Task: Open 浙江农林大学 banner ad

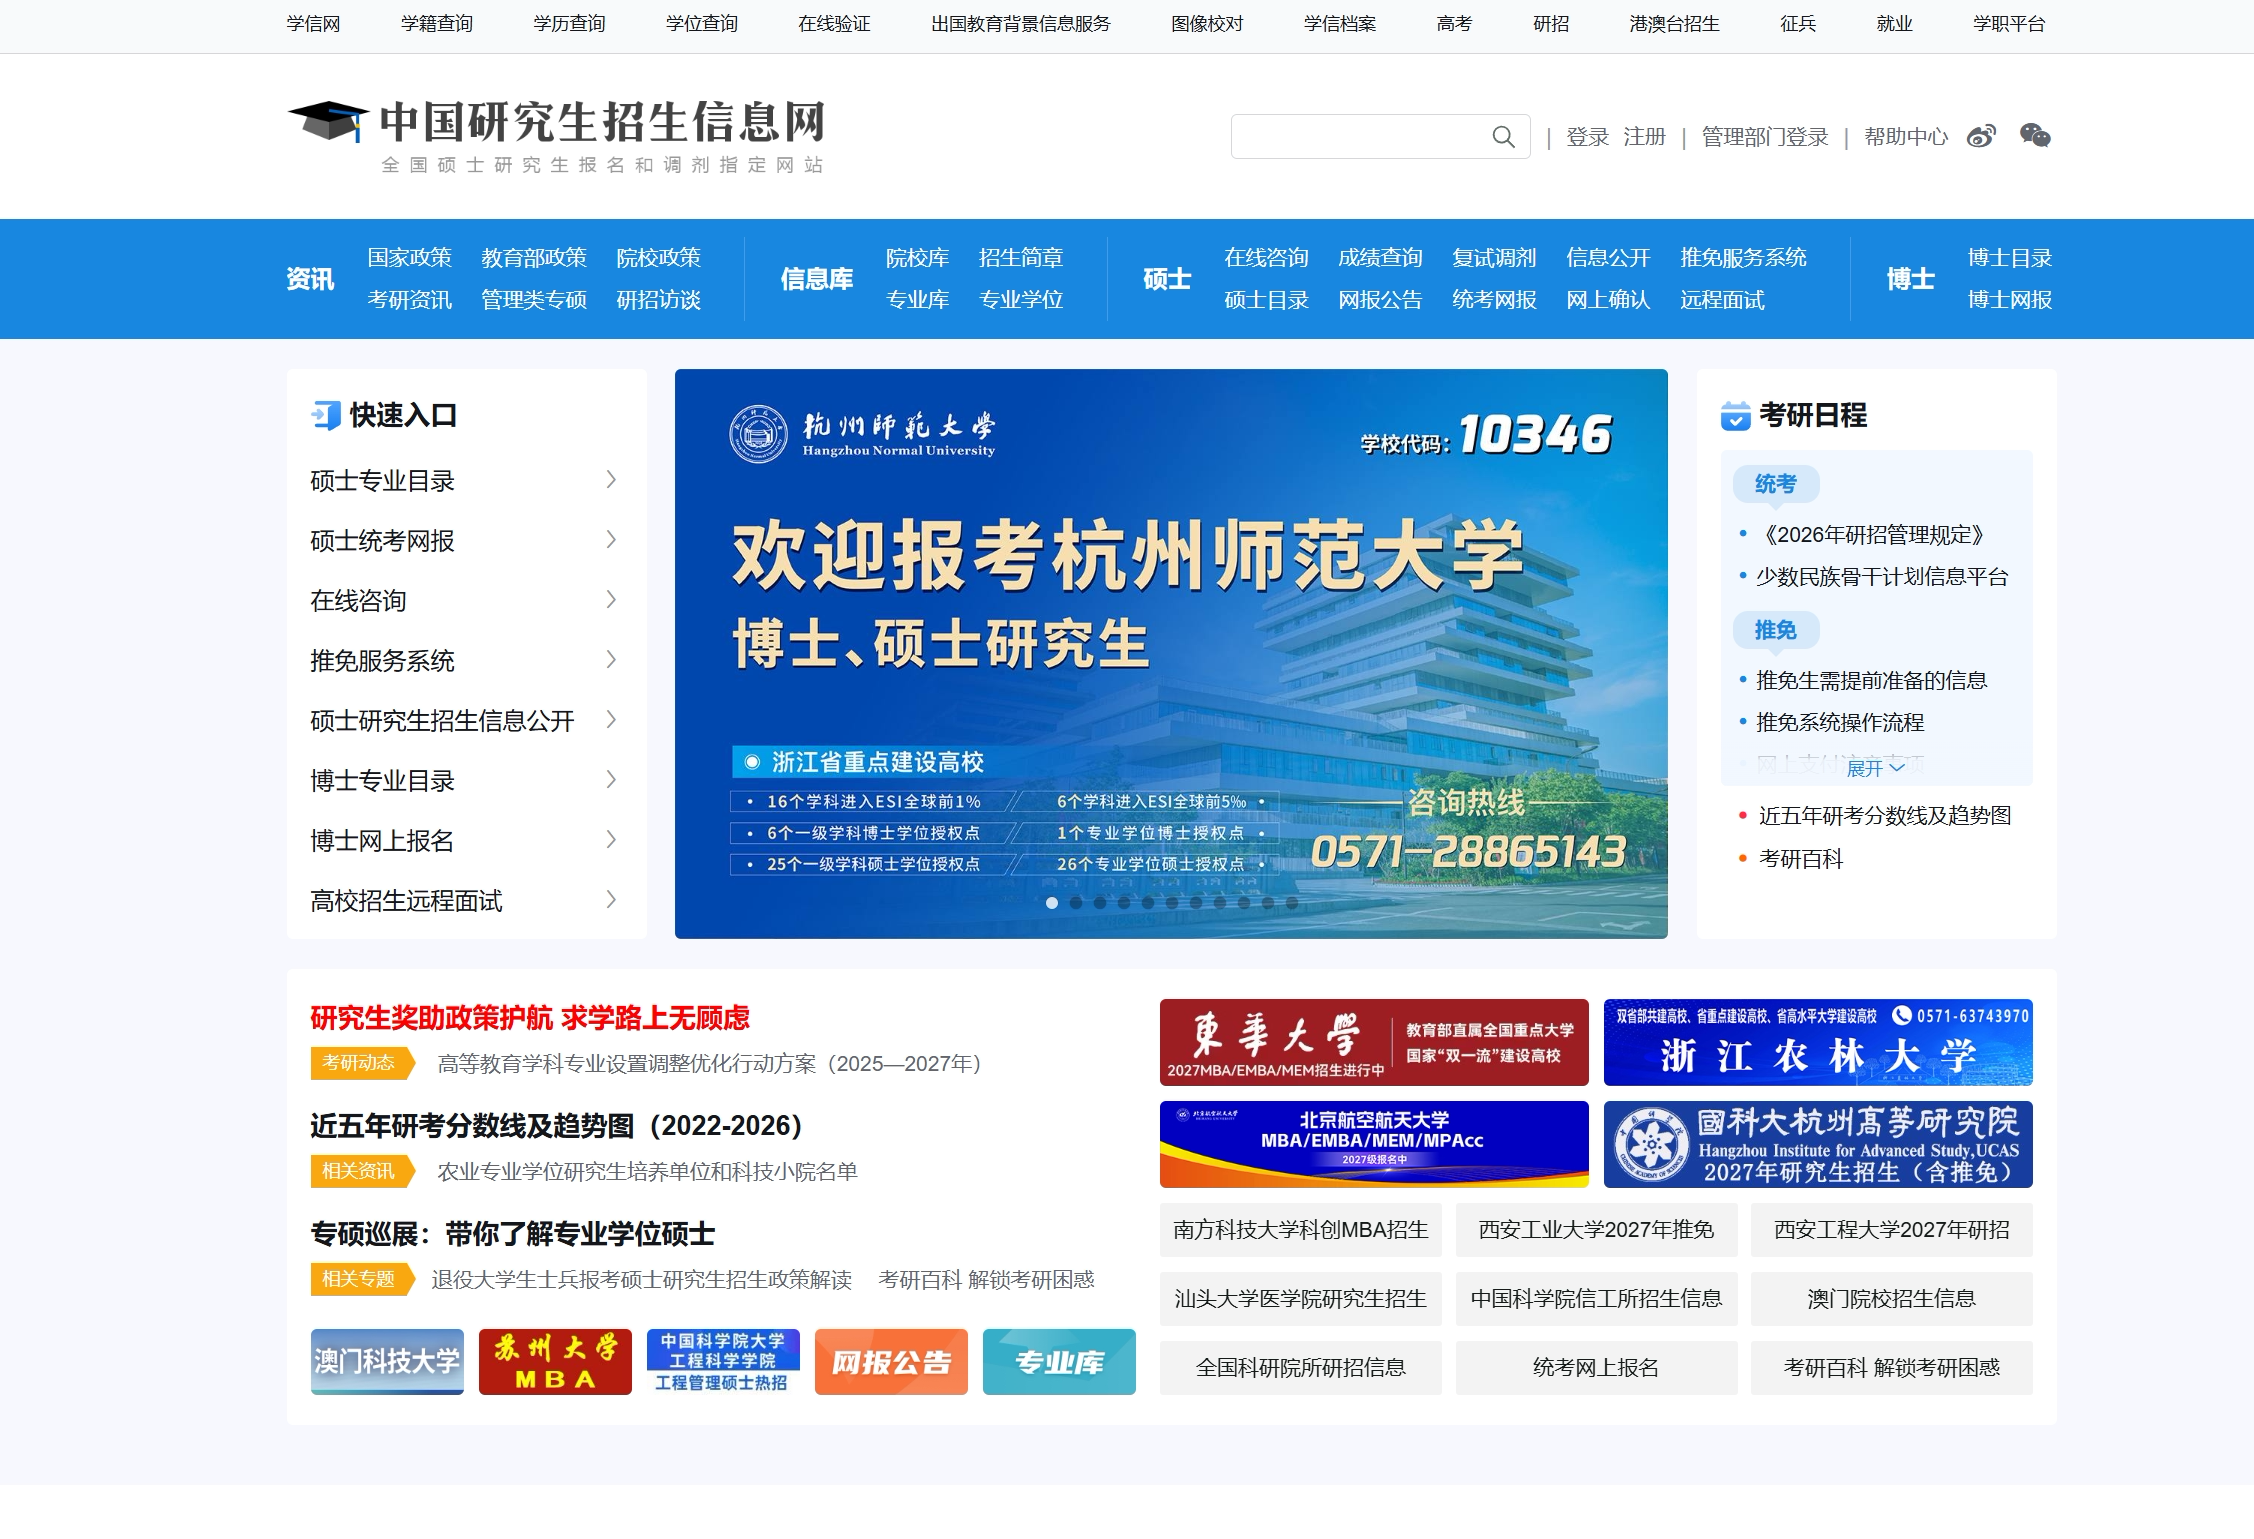Action: pyautogui.click(x=1818, y=1042)
